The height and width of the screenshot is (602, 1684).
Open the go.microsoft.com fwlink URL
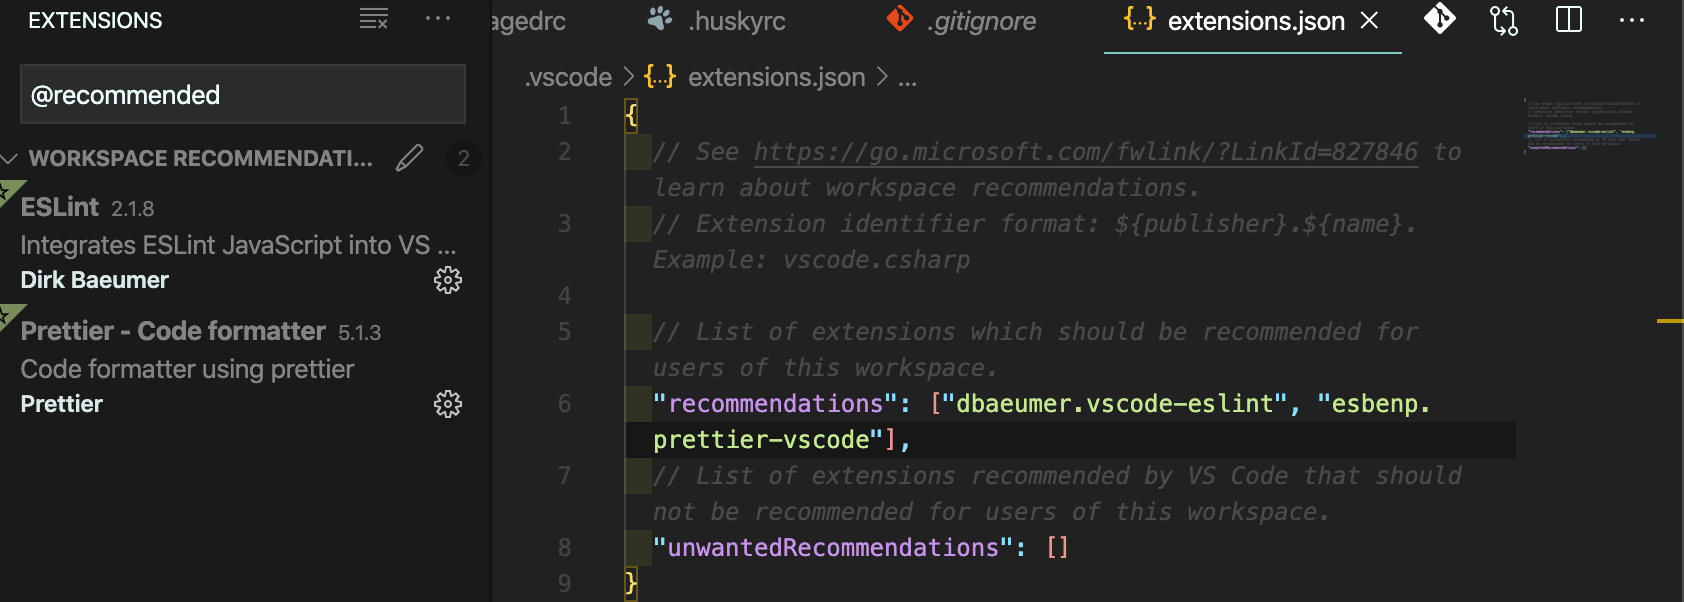[x=1086, y=152]
